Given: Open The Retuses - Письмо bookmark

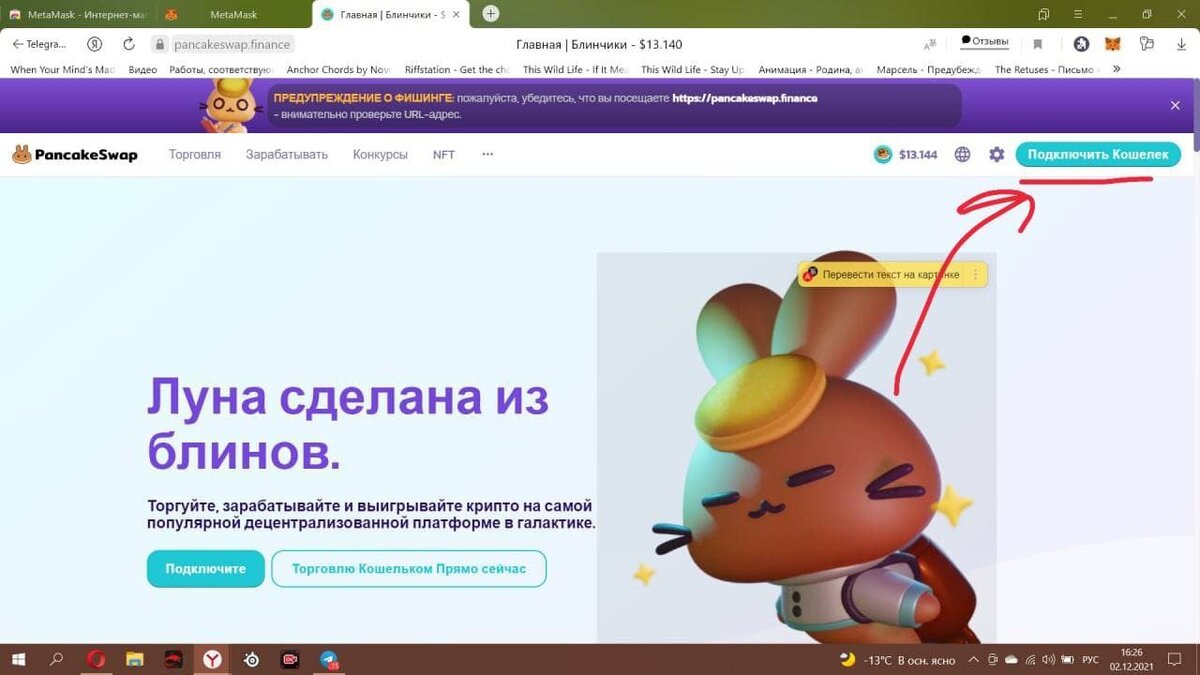Looking at the screenshot, I should (x=1047, y=70).
